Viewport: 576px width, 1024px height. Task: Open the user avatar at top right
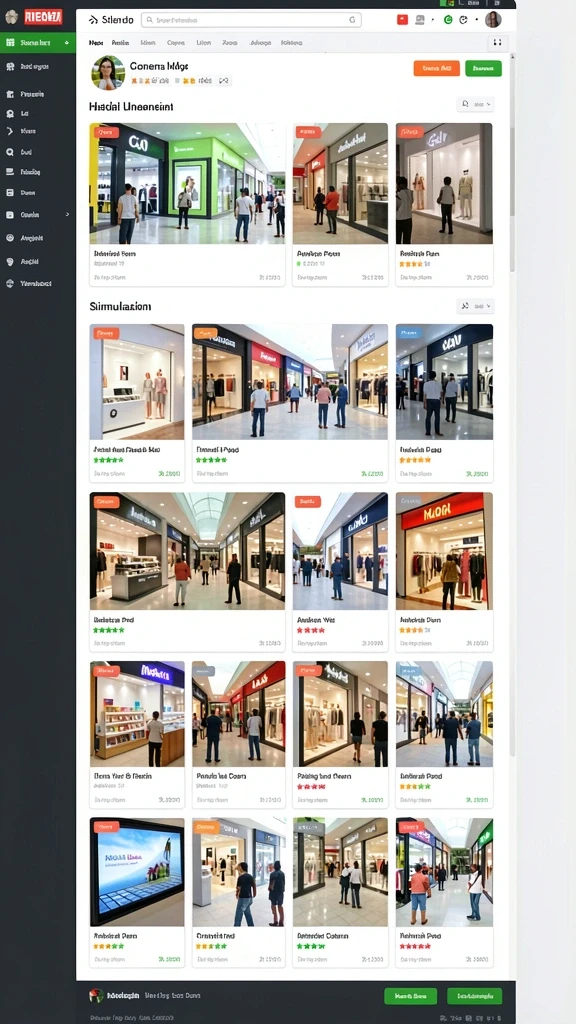pos(493,20)
